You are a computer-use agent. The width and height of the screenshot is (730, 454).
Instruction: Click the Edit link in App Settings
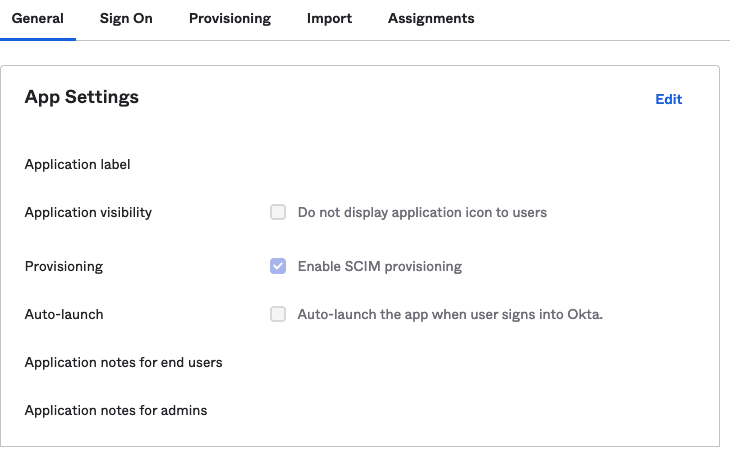point(668,99)
